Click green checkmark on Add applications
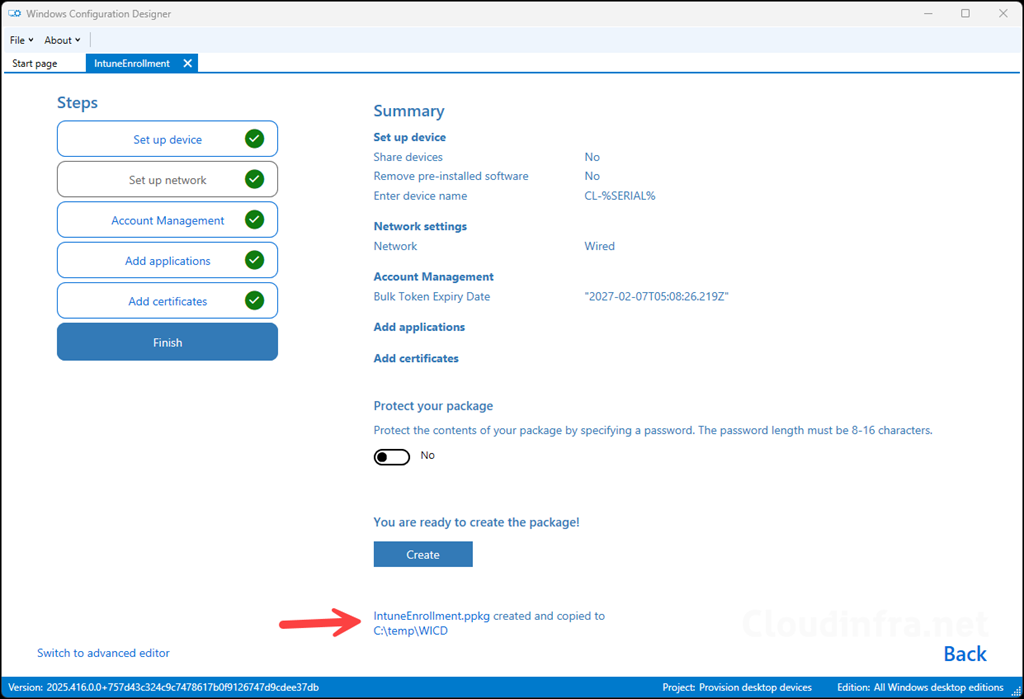This screenshot has width=1024, height=699. [255, 260]
